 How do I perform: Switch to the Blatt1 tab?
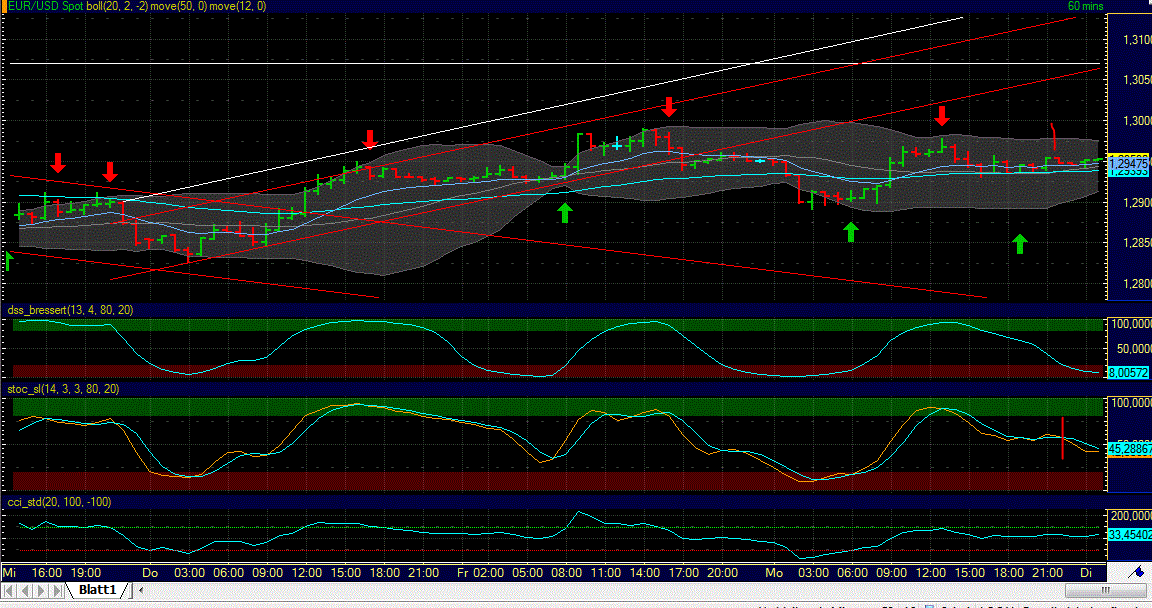click(98, 589)
